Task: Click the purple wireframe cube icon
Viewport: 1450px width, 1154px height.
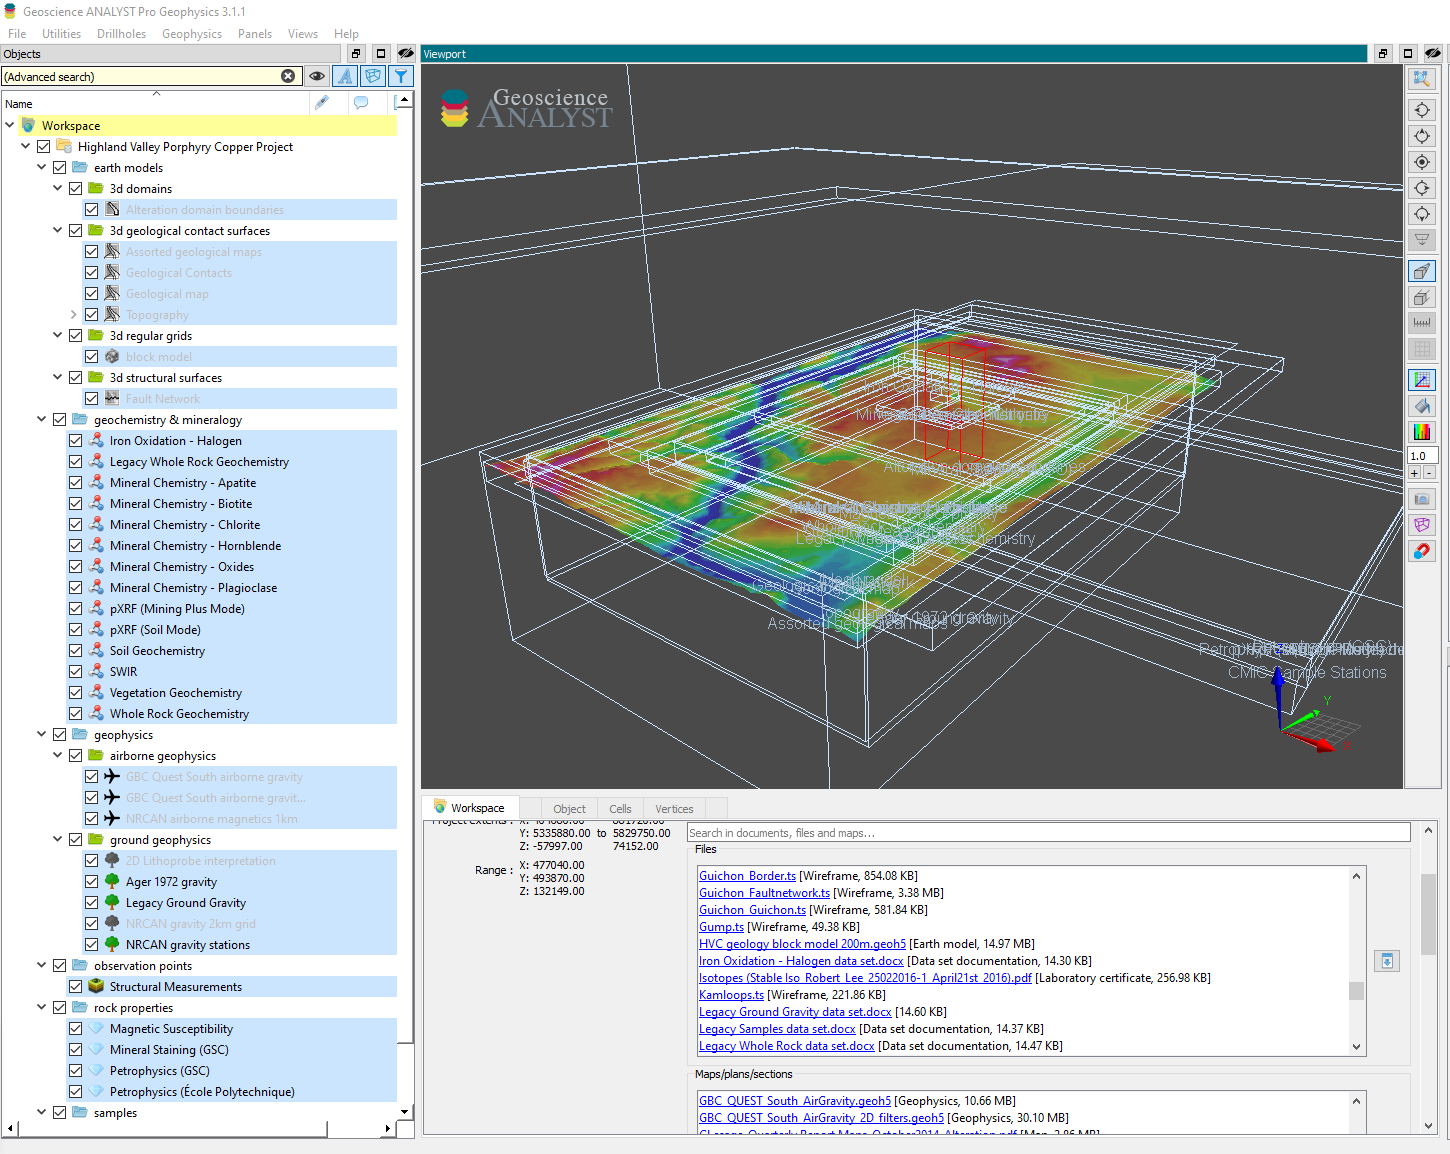Action: coord(1421,525)
